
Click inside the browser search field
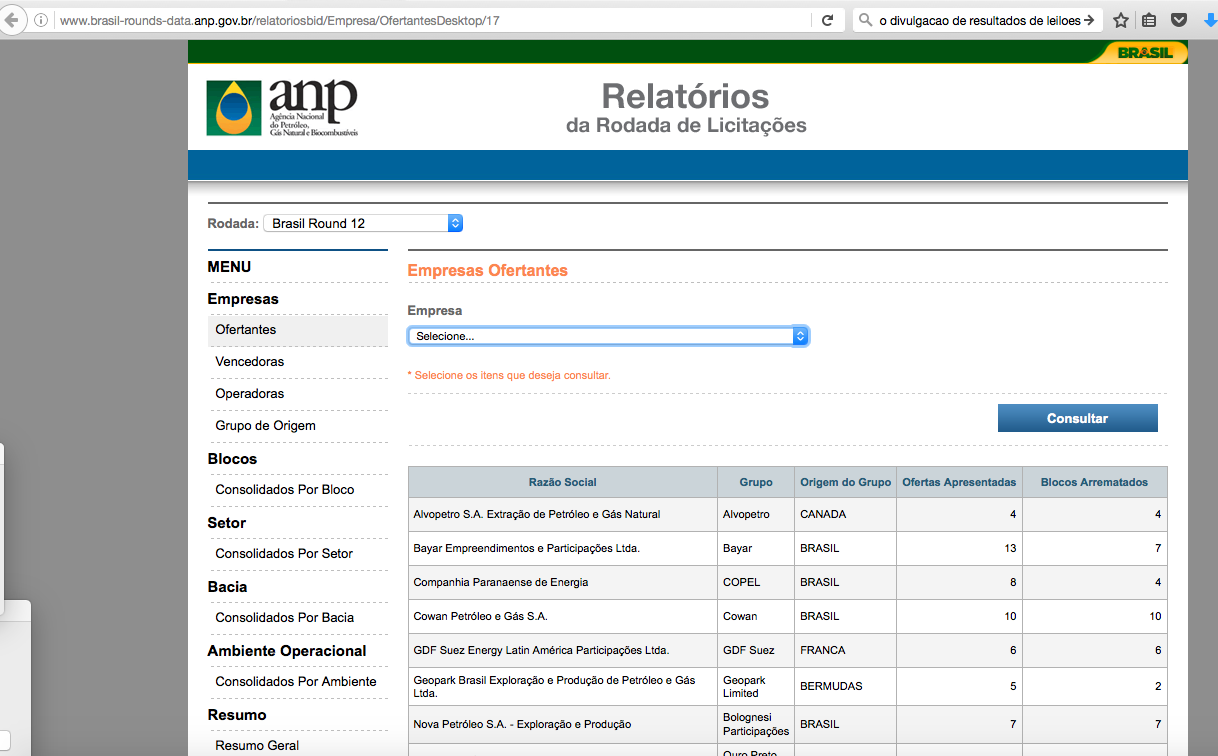coord(977,20)
